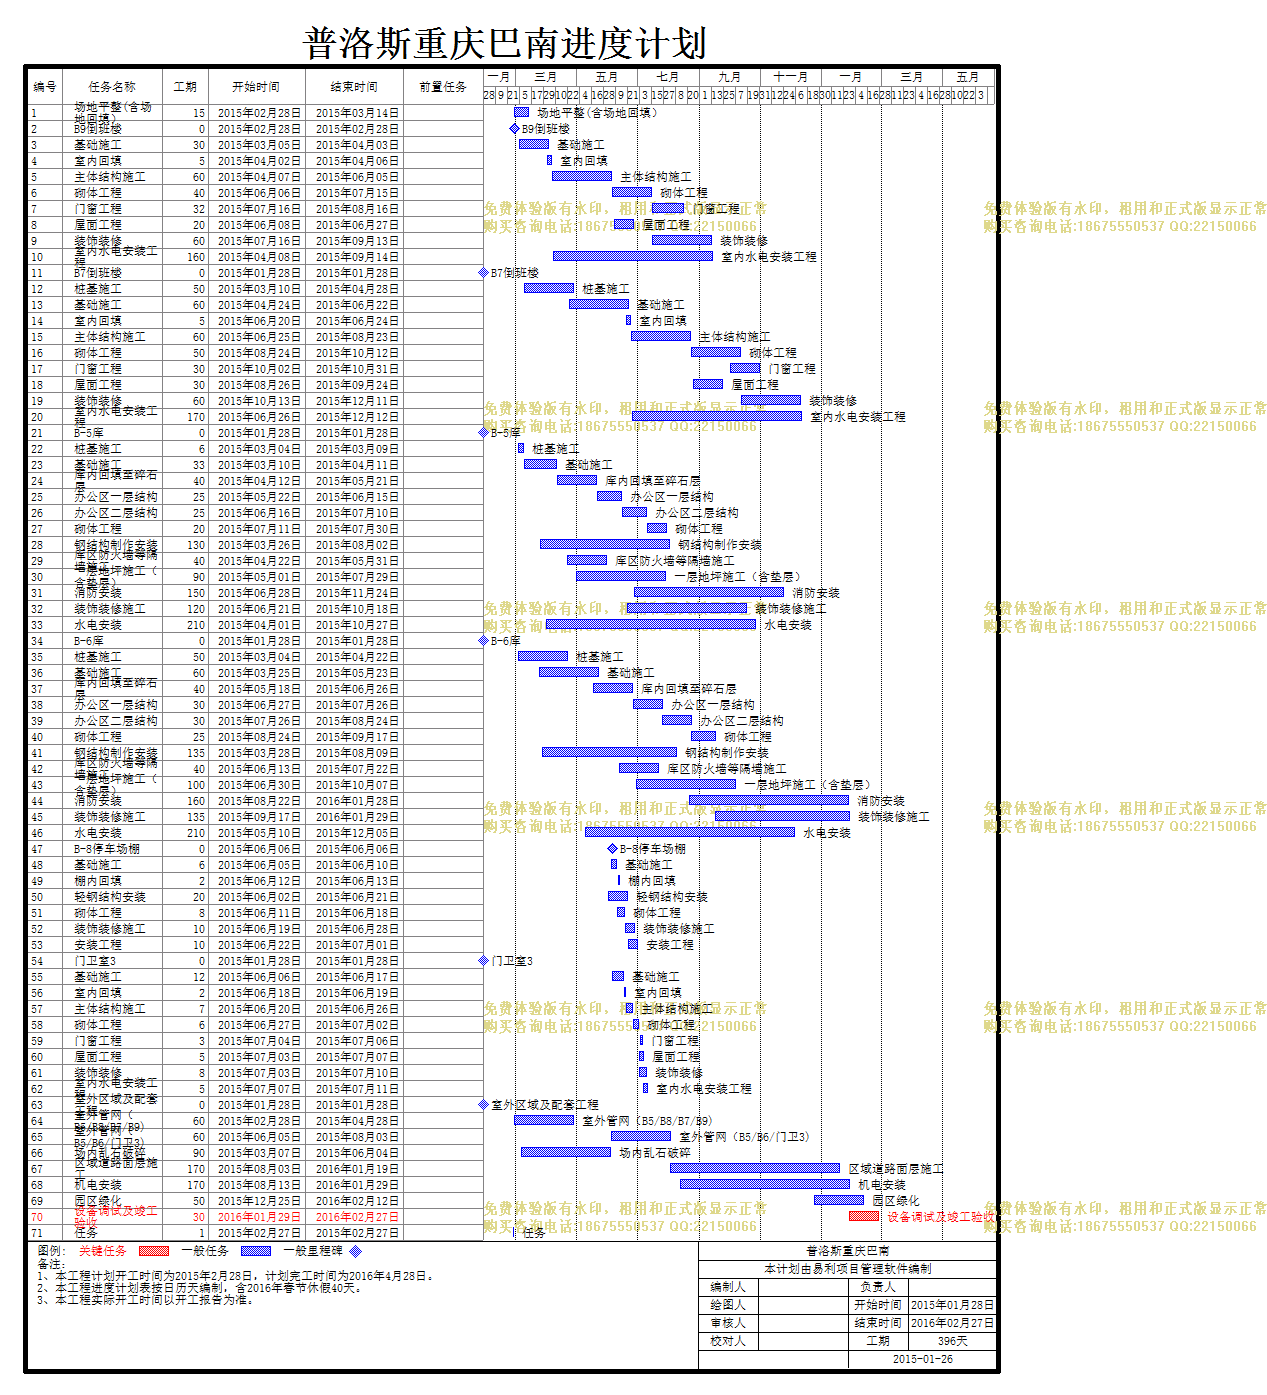Screen dimensions: 1267x1395
Task: Click the chart title 普洛斯重庆巴南进度计划
Action: point(505,43)
